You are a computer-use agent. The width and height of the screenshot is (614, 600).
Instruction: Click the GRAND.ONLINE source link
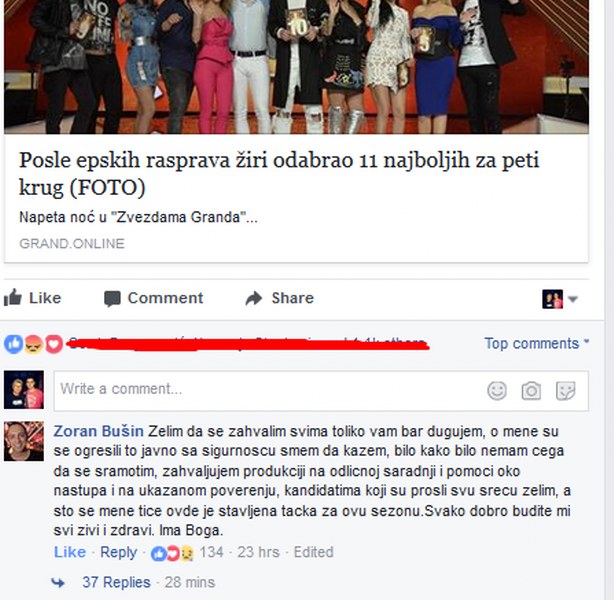pyautogui.click(x=72, y=243)
